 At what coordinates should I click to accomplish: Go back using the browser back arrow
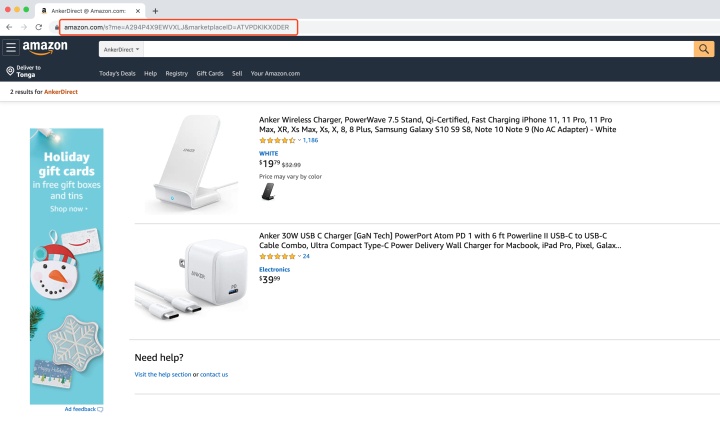click(9, 27)
